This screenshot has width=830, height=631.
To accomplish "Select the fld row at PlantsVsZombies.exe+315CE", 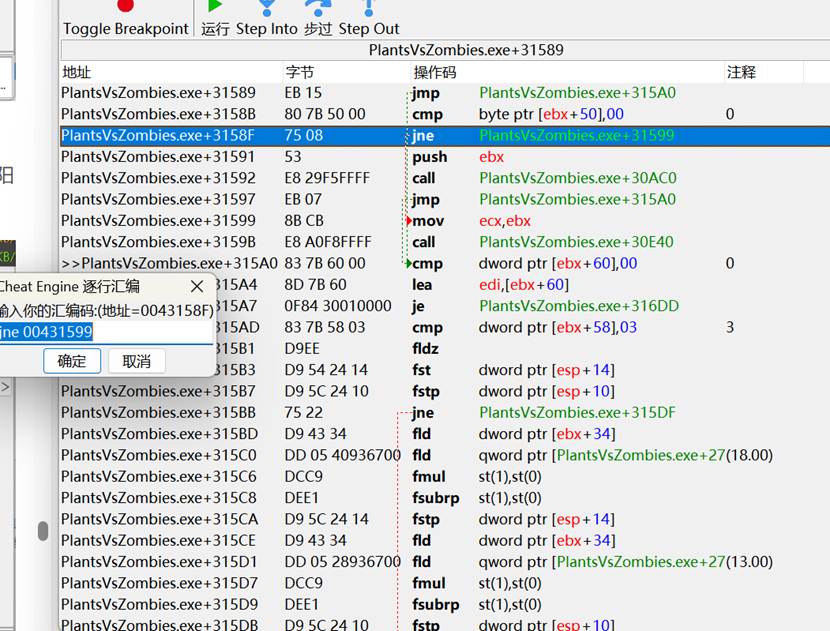I will tap(445, 540).
